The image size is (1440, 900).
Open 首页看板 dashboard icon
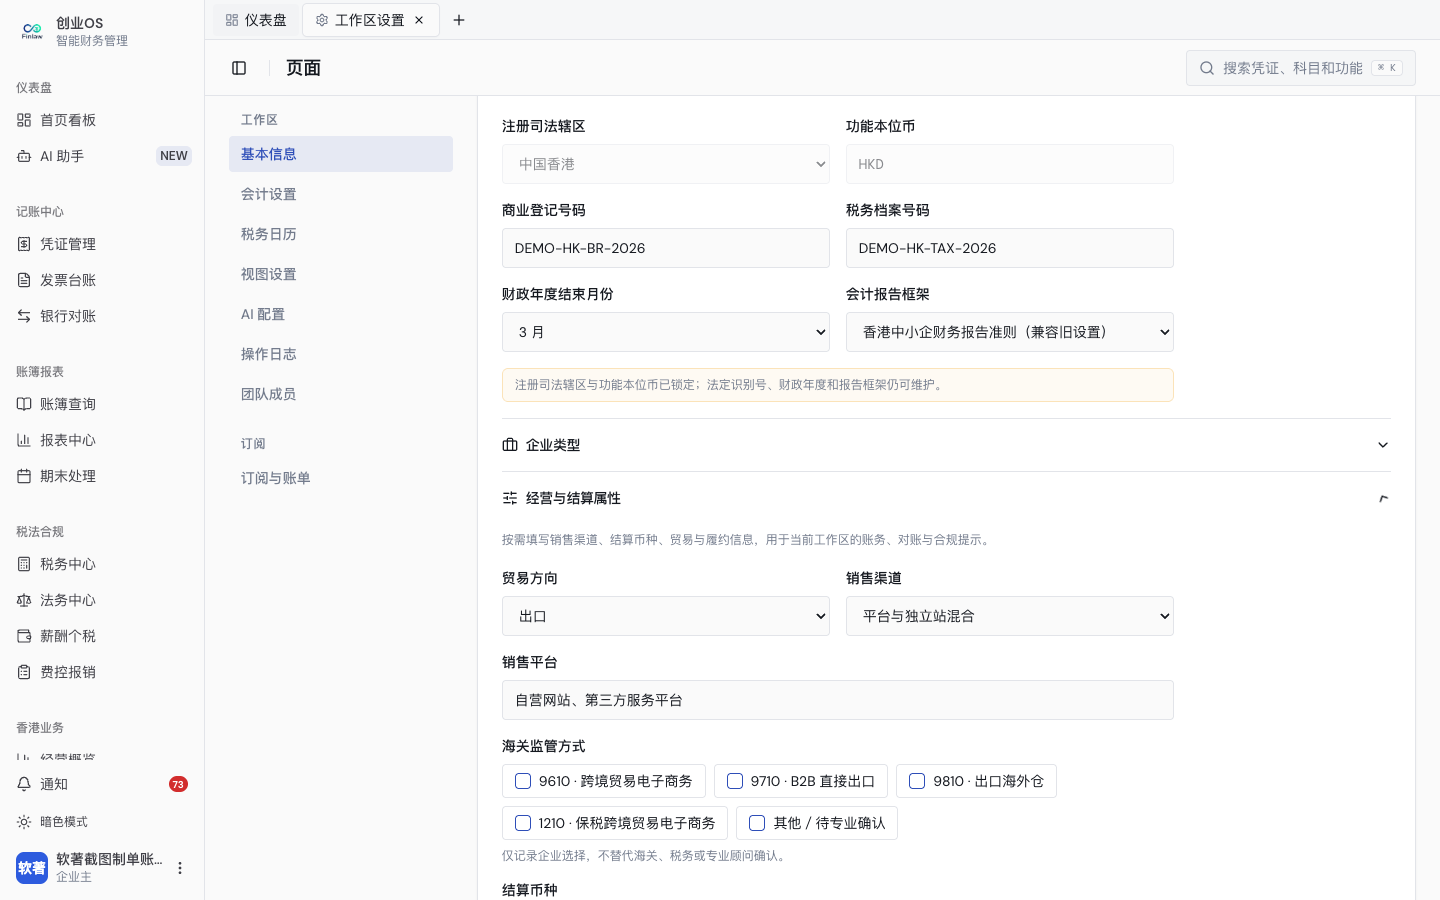(24, 120)
